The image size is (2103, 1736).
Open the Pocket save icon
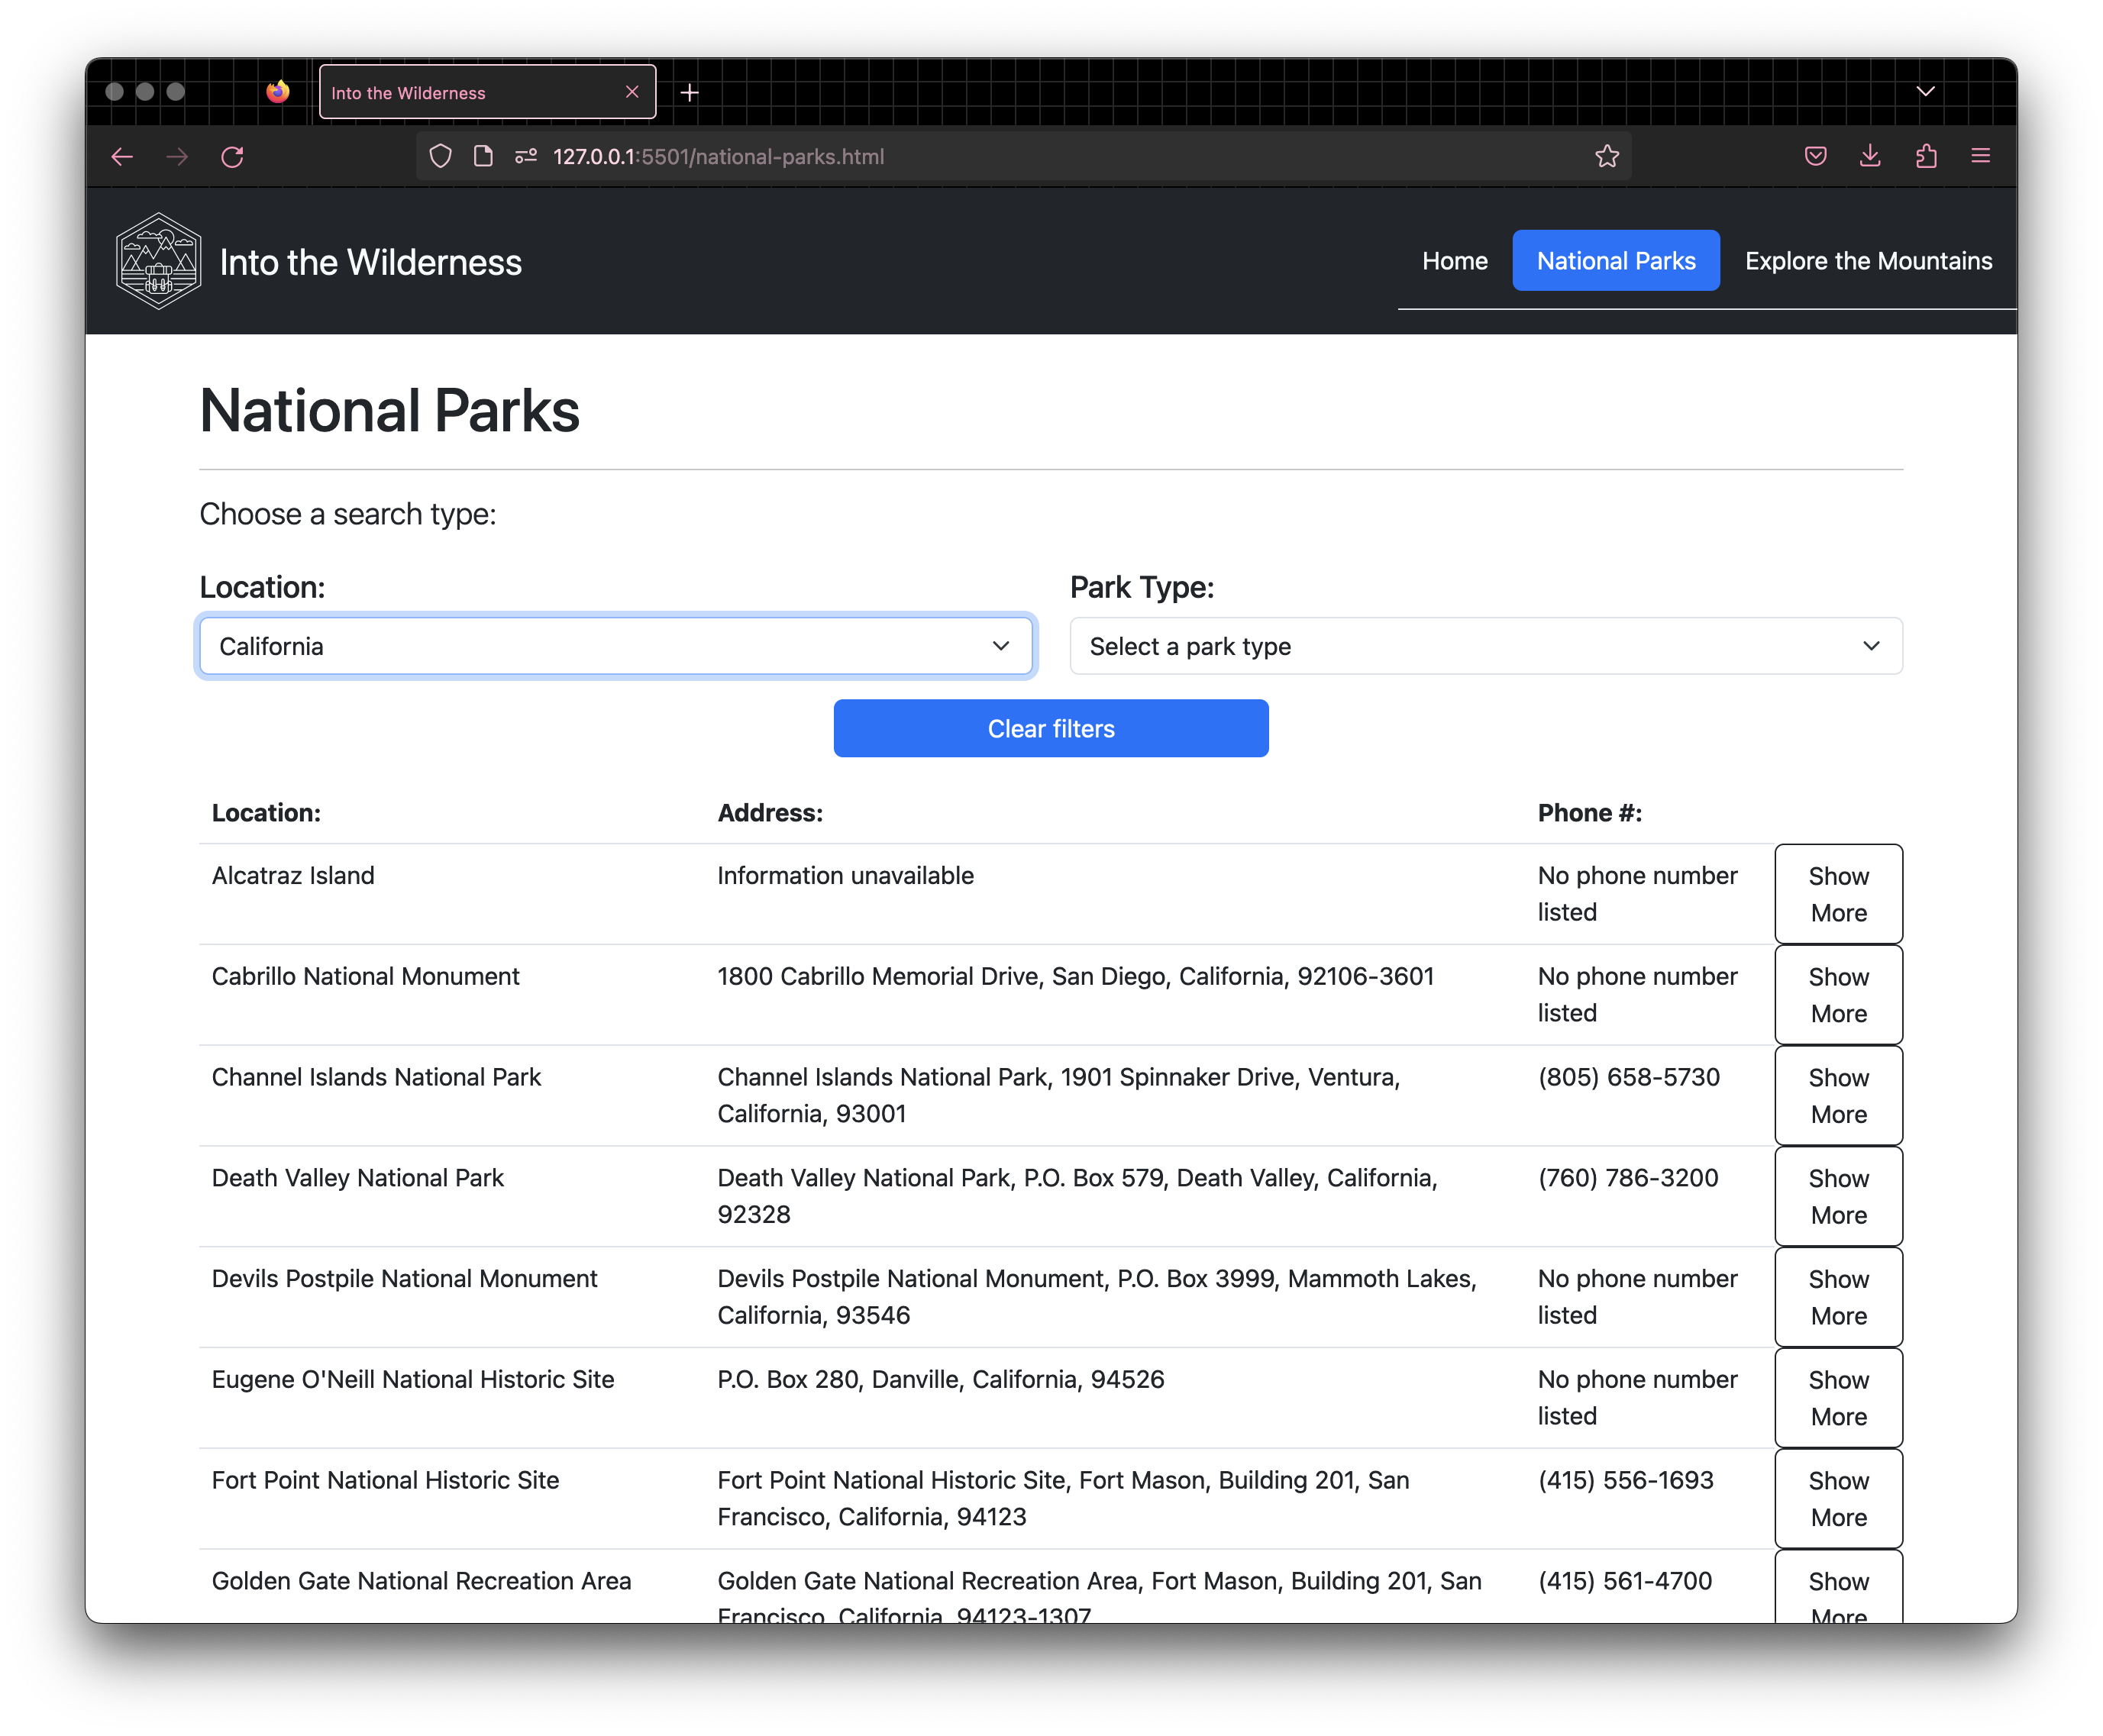point(1815,156)
